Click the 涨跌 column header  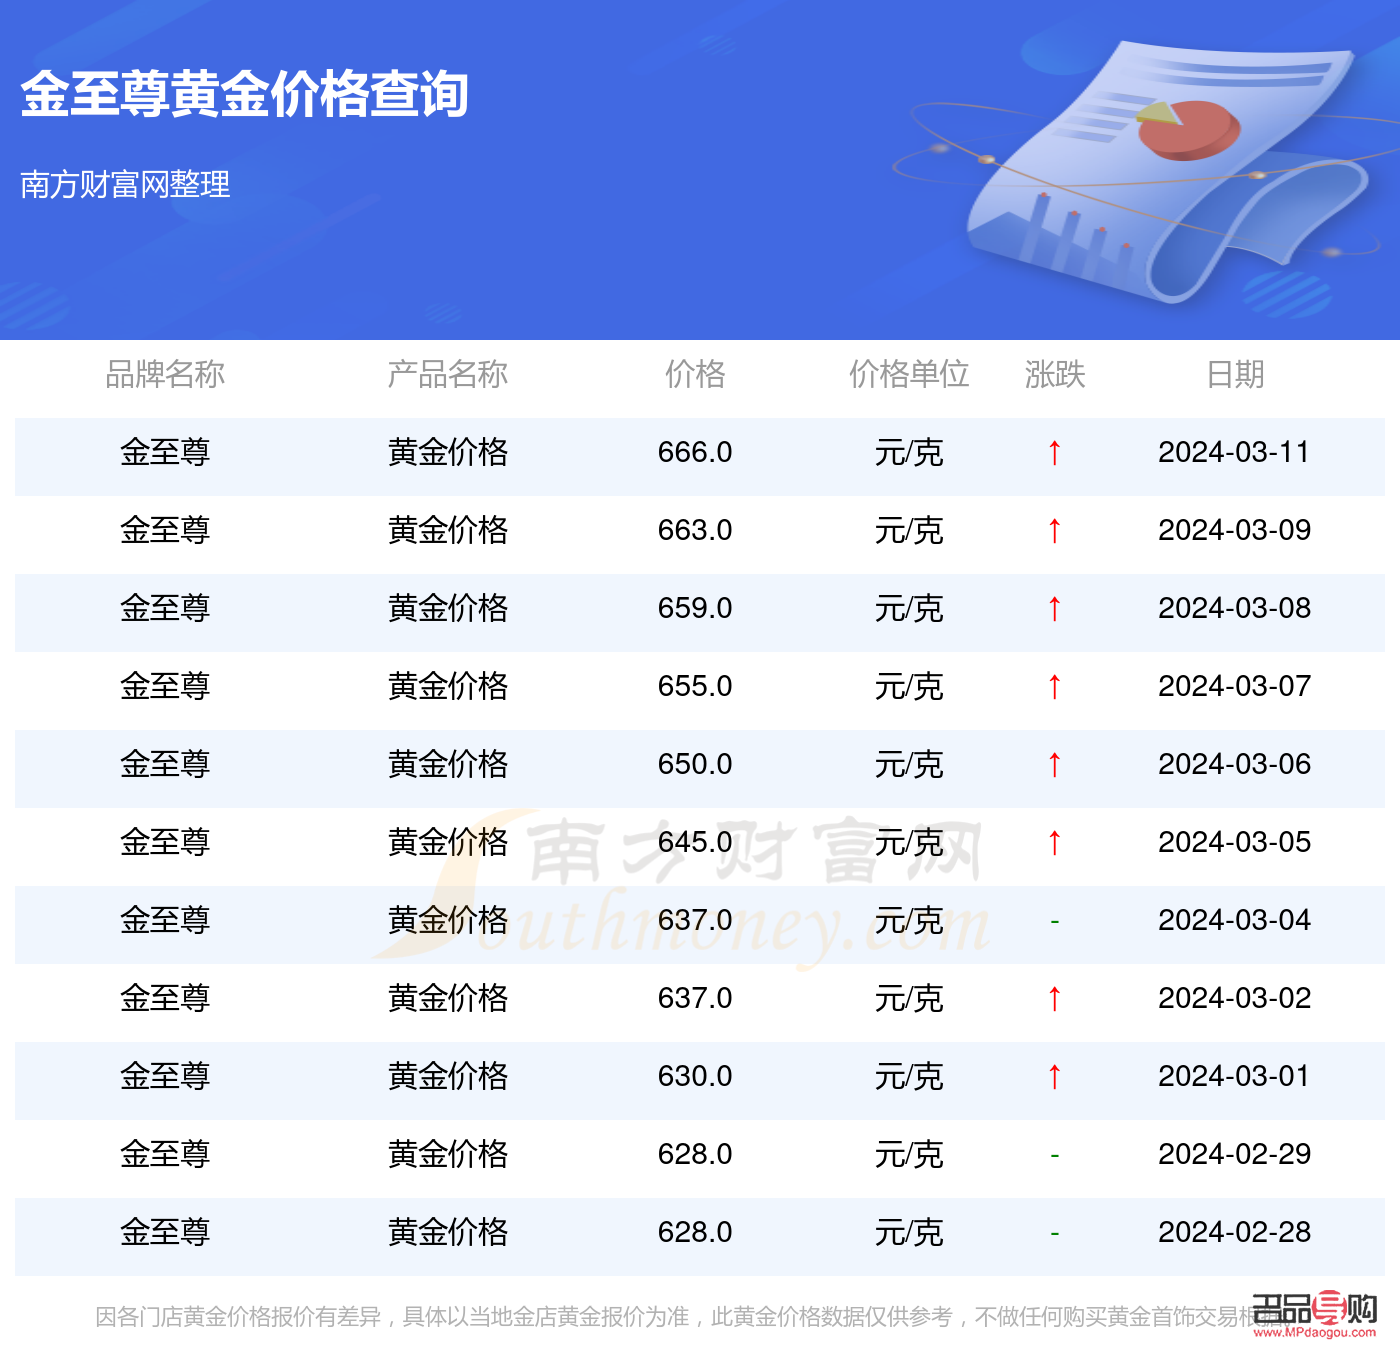coord(1055,374)
